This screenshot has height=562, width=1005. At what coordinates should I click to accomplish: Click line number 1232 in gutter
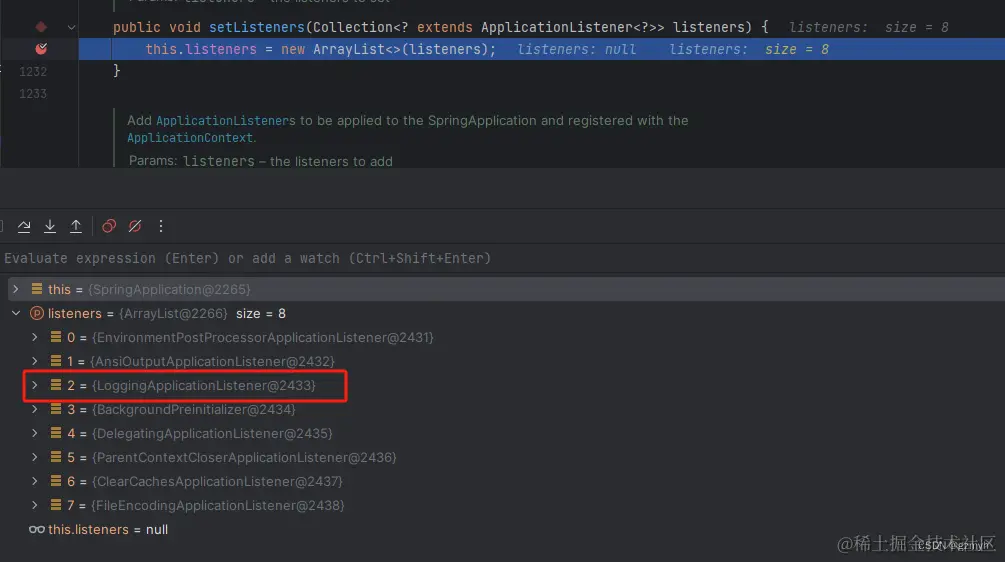[33, 72]
